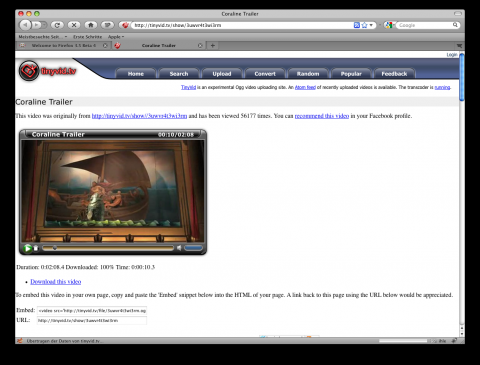Mute audio with the speaker icon

[x=179, y=248]
